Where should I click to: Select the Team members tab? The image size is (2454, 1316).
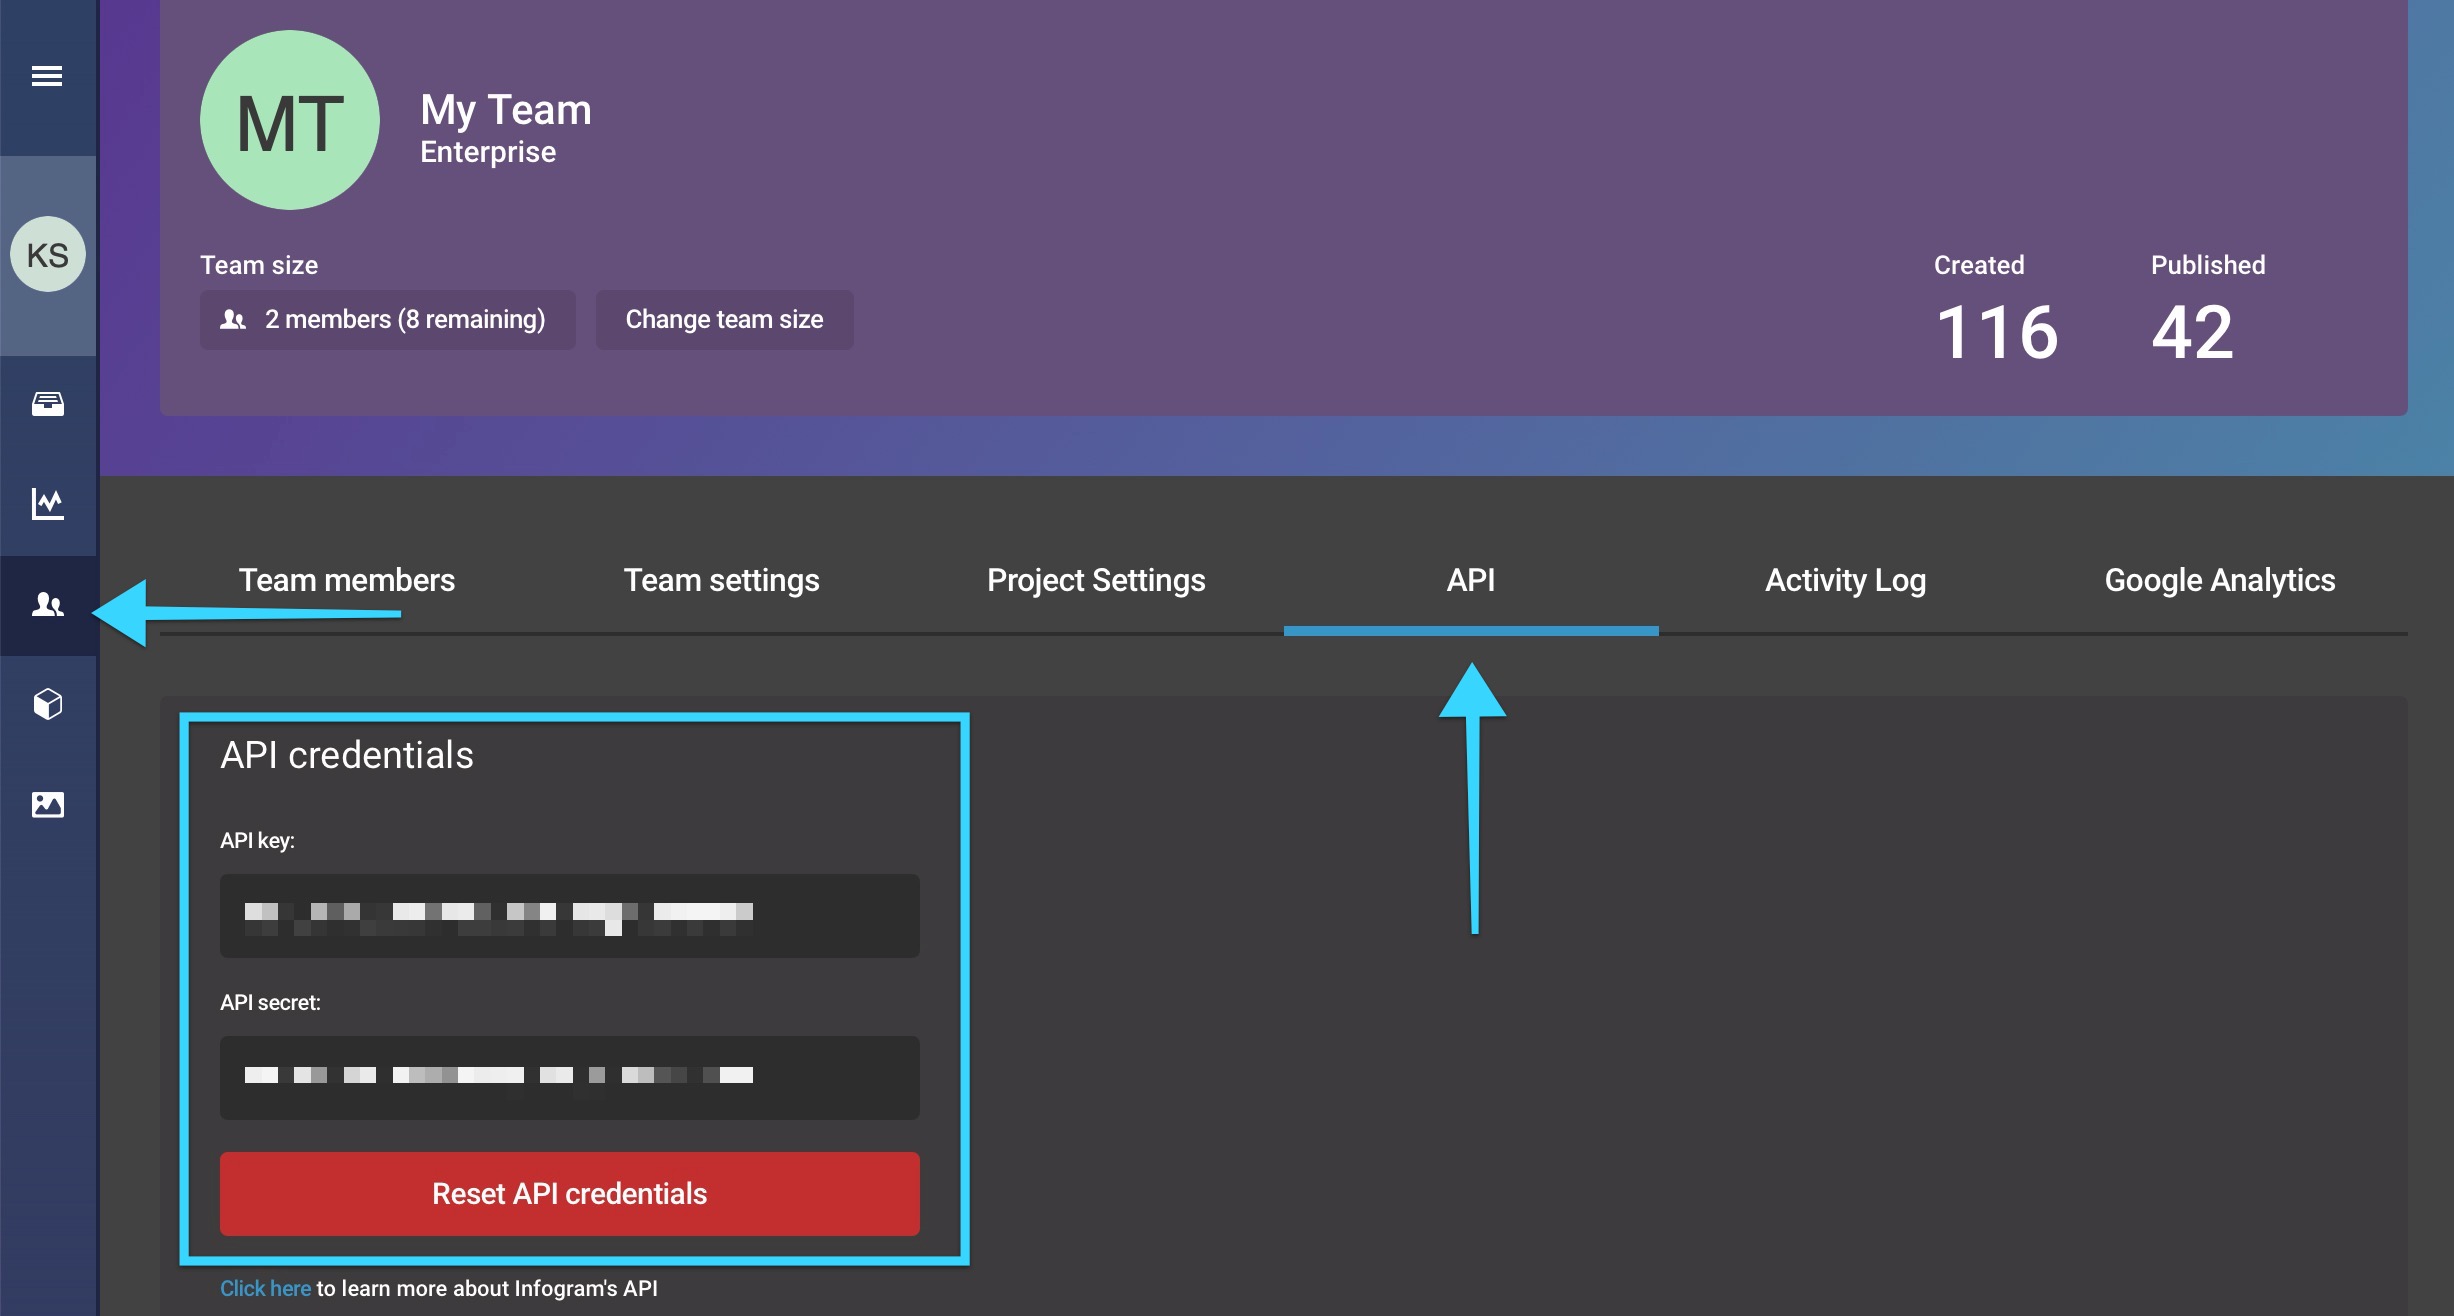[x=346, y=579]
